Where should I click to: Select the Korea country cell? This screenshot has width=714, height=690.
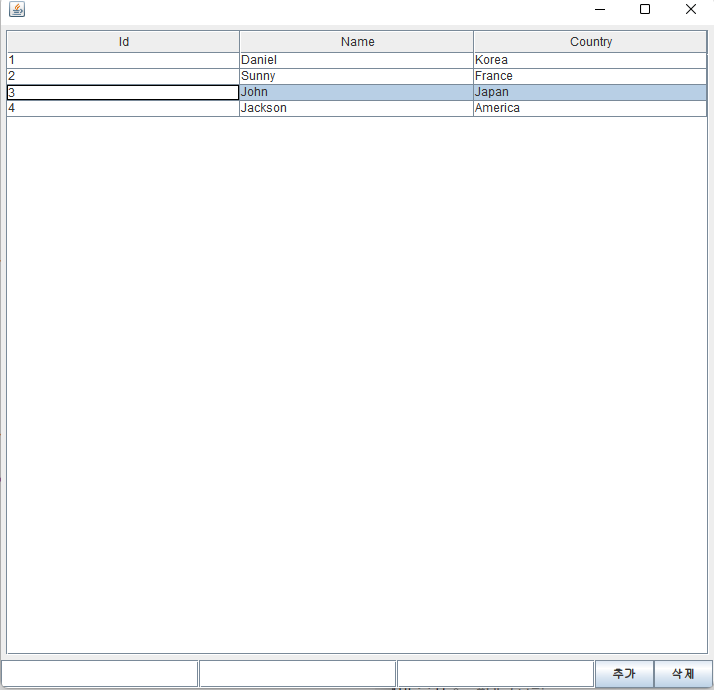coord(590,60)
